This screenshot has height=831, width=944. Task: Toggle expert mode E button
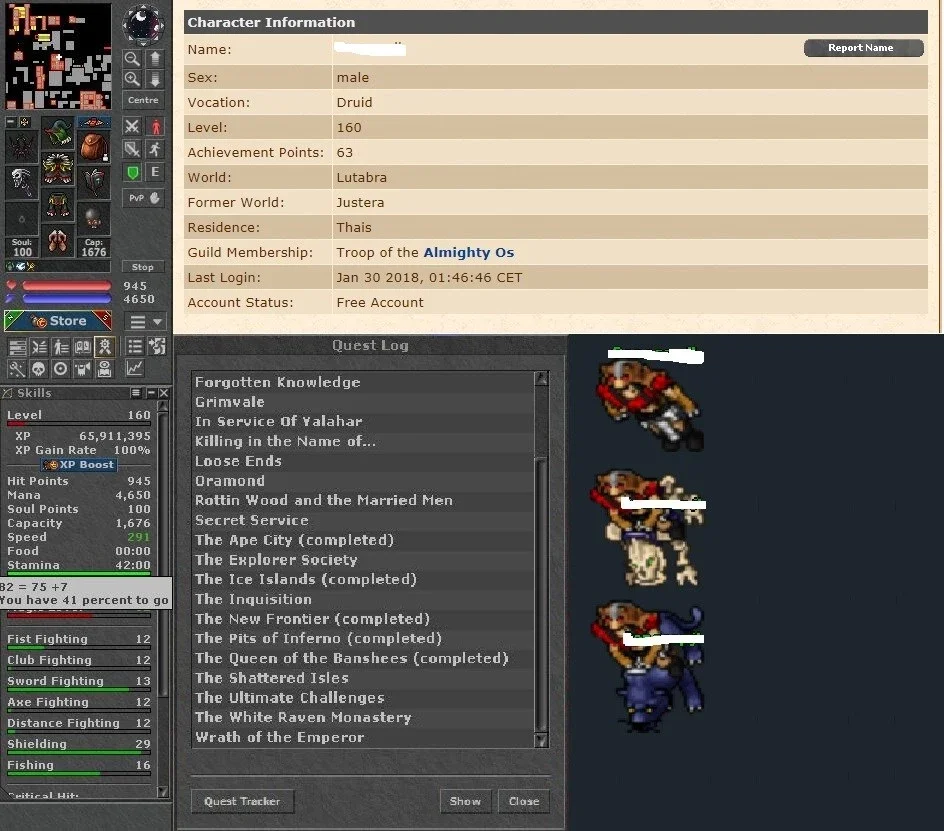(x=155, y=172)
